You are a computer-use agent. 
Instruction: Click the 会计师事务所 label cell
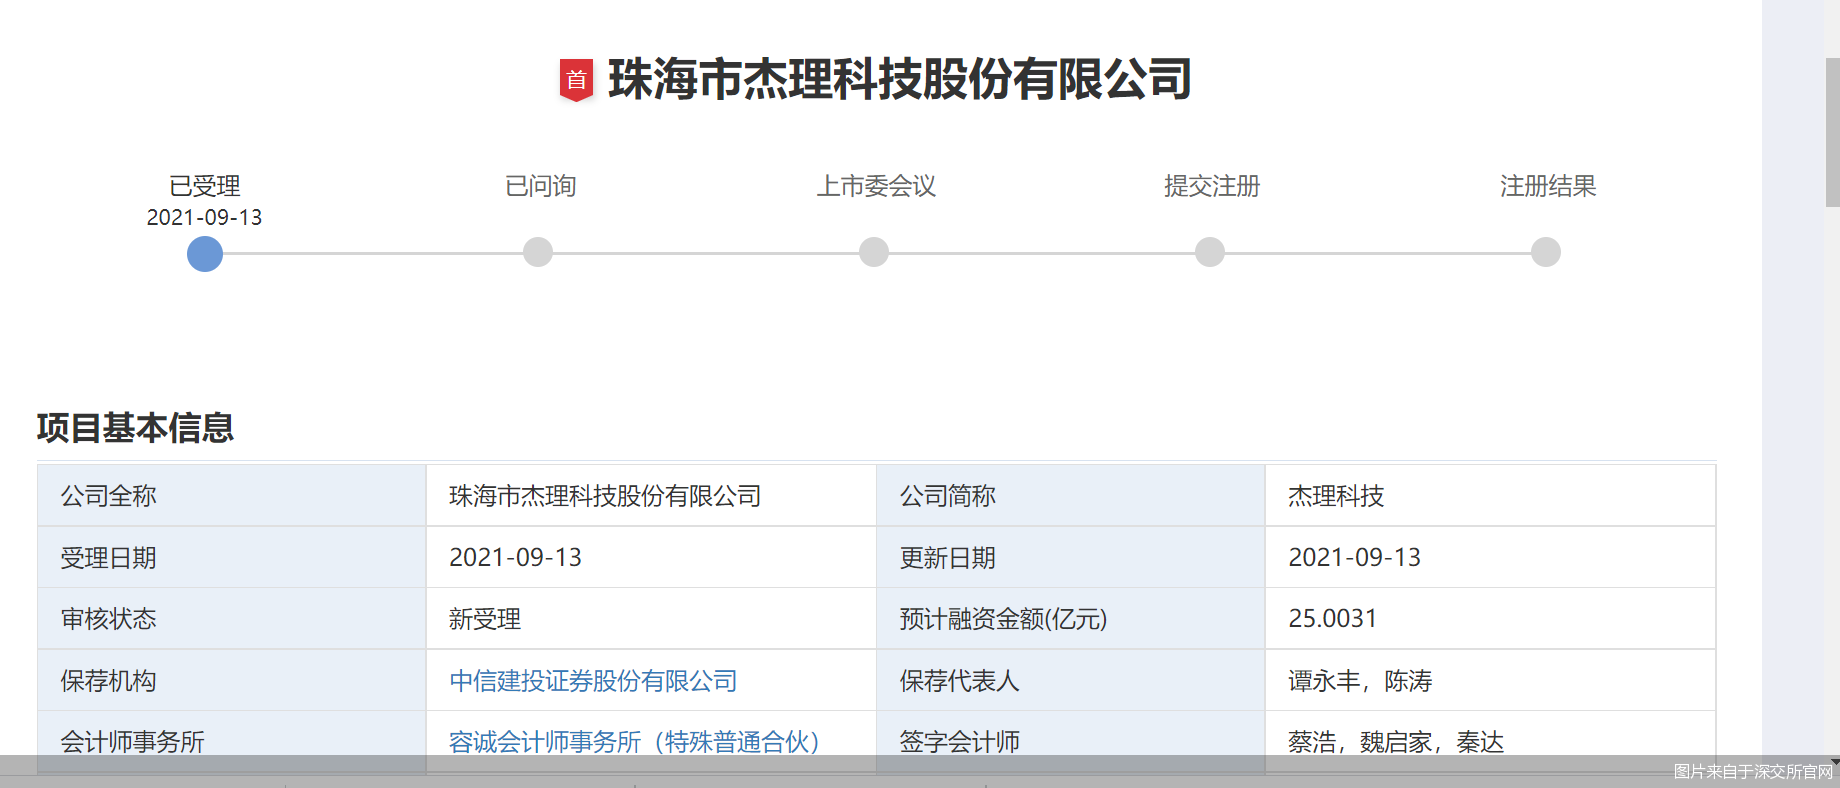pyautogui.click(x=232, y=742)
